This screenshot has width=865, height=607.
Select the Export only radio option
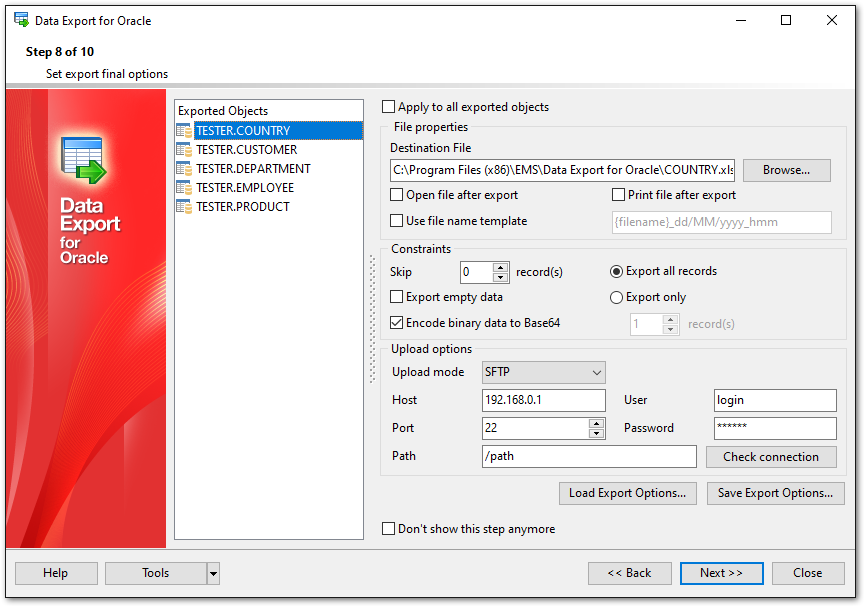pyautogui.click(x=617, y=297)
